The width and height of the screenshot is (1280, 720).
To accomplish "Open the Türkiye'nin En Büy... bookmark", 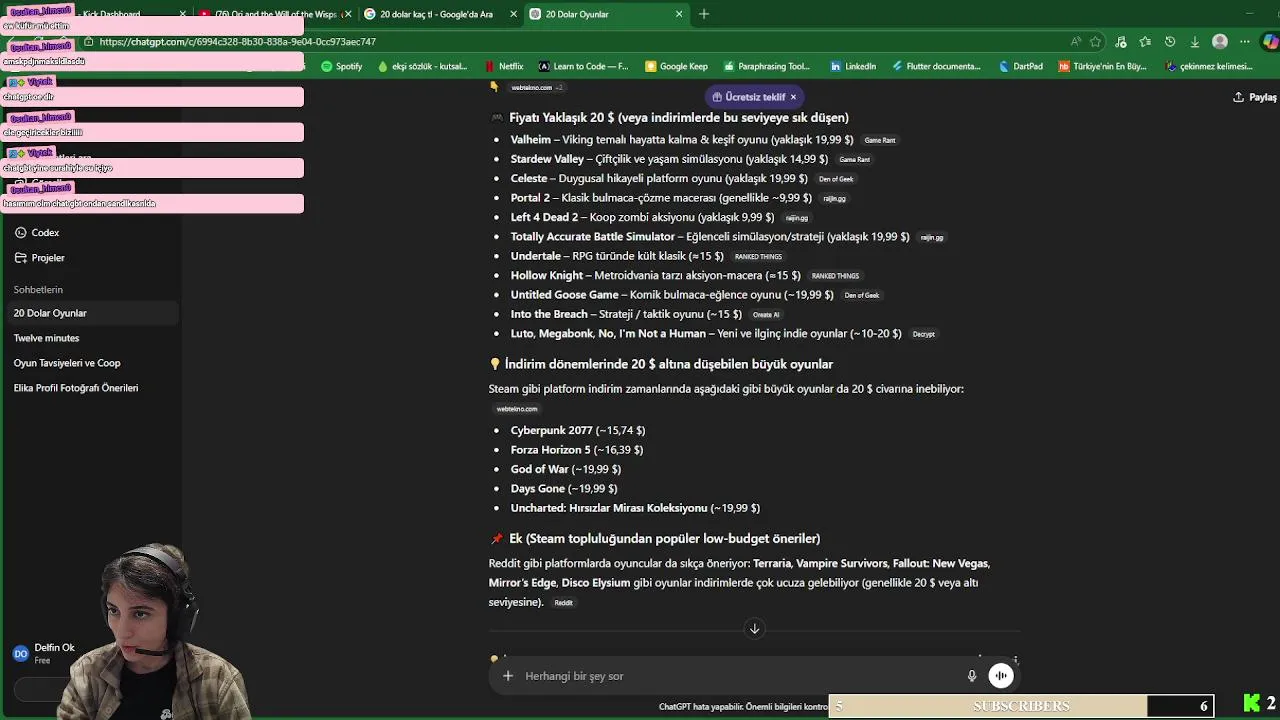I will 1103,66.
